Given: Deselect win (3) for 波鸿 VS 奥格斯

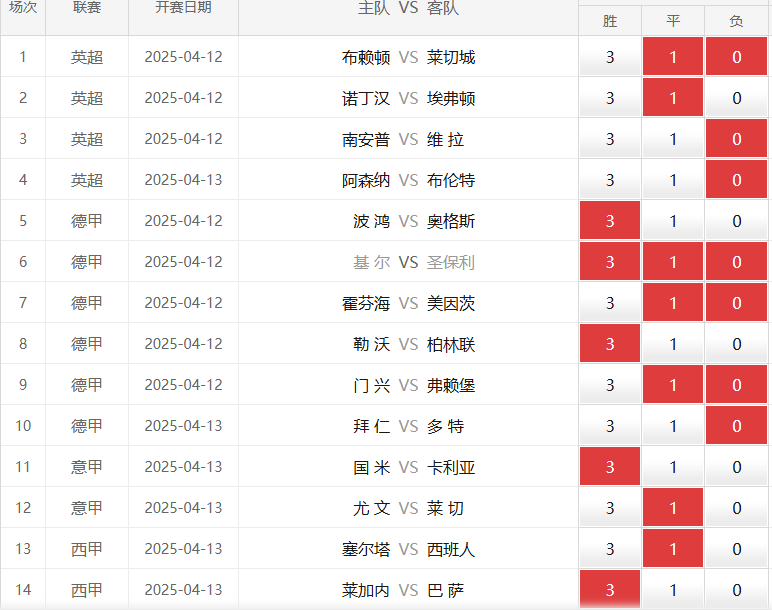Looking at the screenshot, I should (610, 221).
